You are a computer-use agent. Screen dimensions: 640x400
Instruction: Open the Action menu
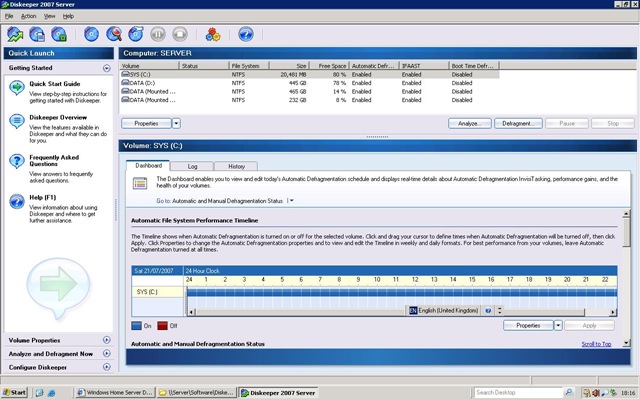click(29, 16)
